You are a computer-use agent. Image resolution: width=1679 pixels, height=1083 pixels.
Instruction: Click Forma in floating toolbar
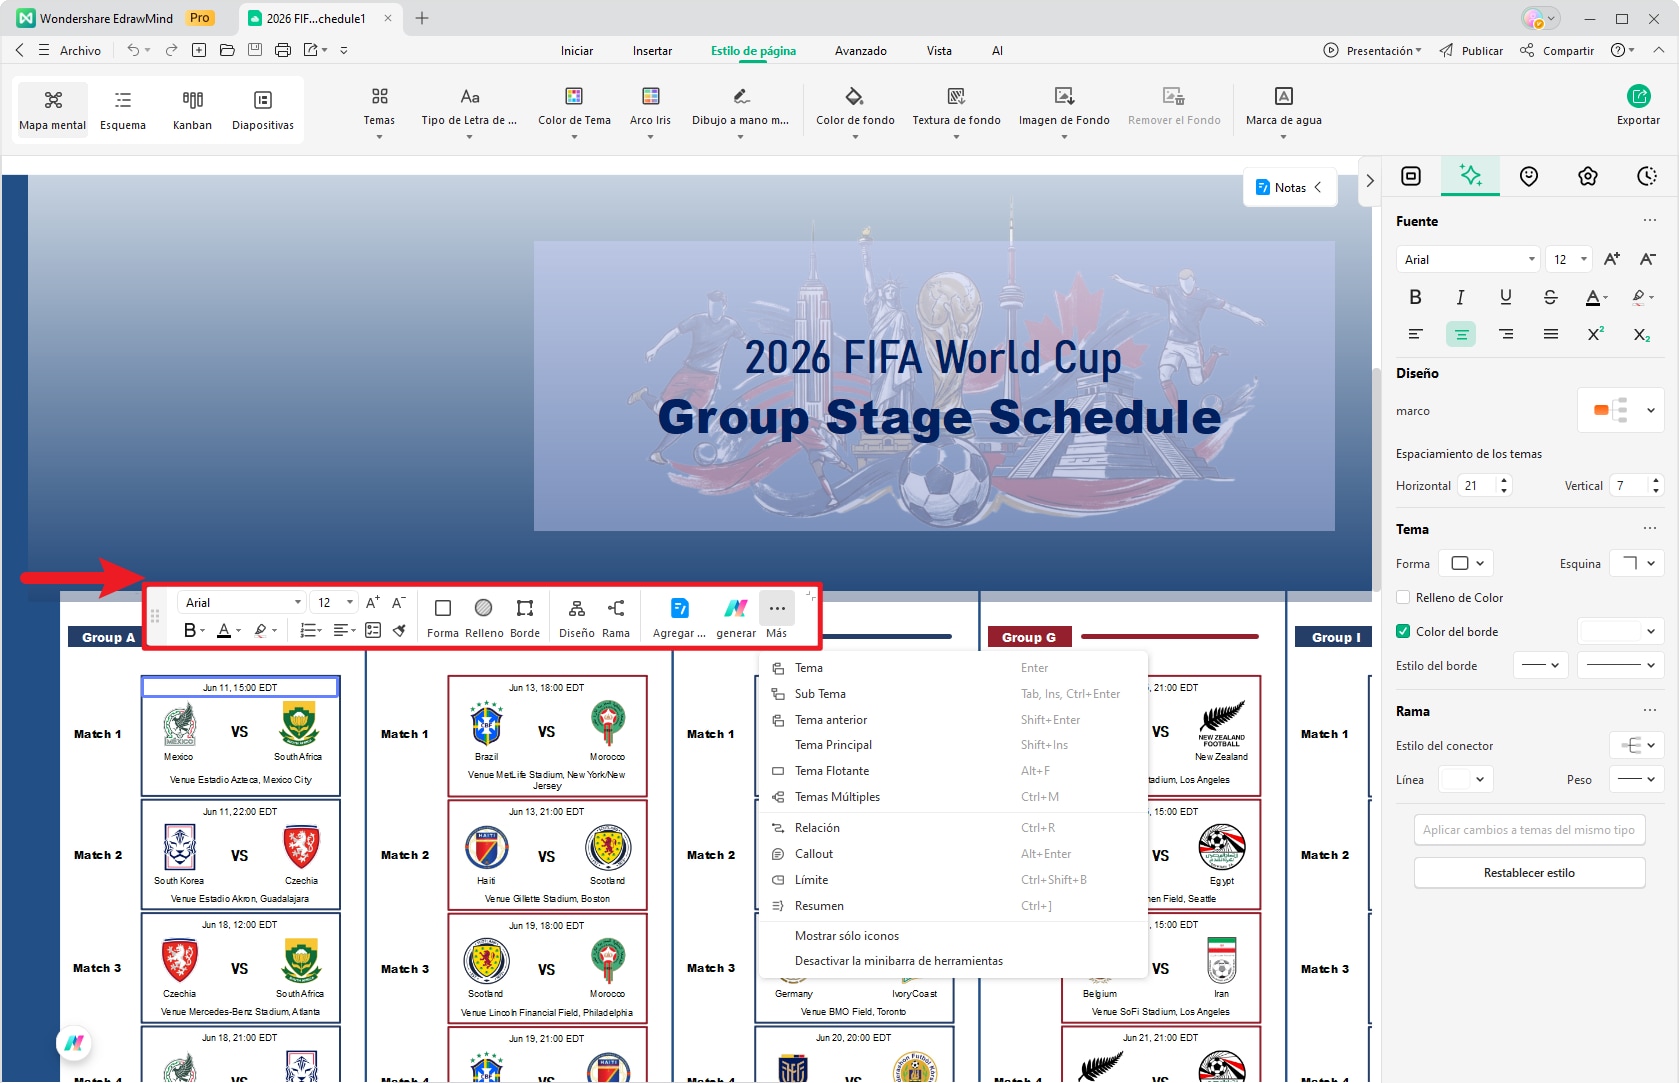coord(443,618)
